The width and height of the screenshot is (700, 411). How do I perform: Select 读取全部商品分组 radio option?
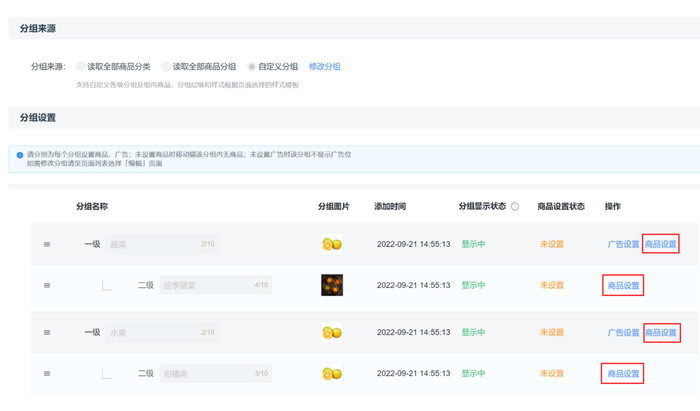(166, 66)
